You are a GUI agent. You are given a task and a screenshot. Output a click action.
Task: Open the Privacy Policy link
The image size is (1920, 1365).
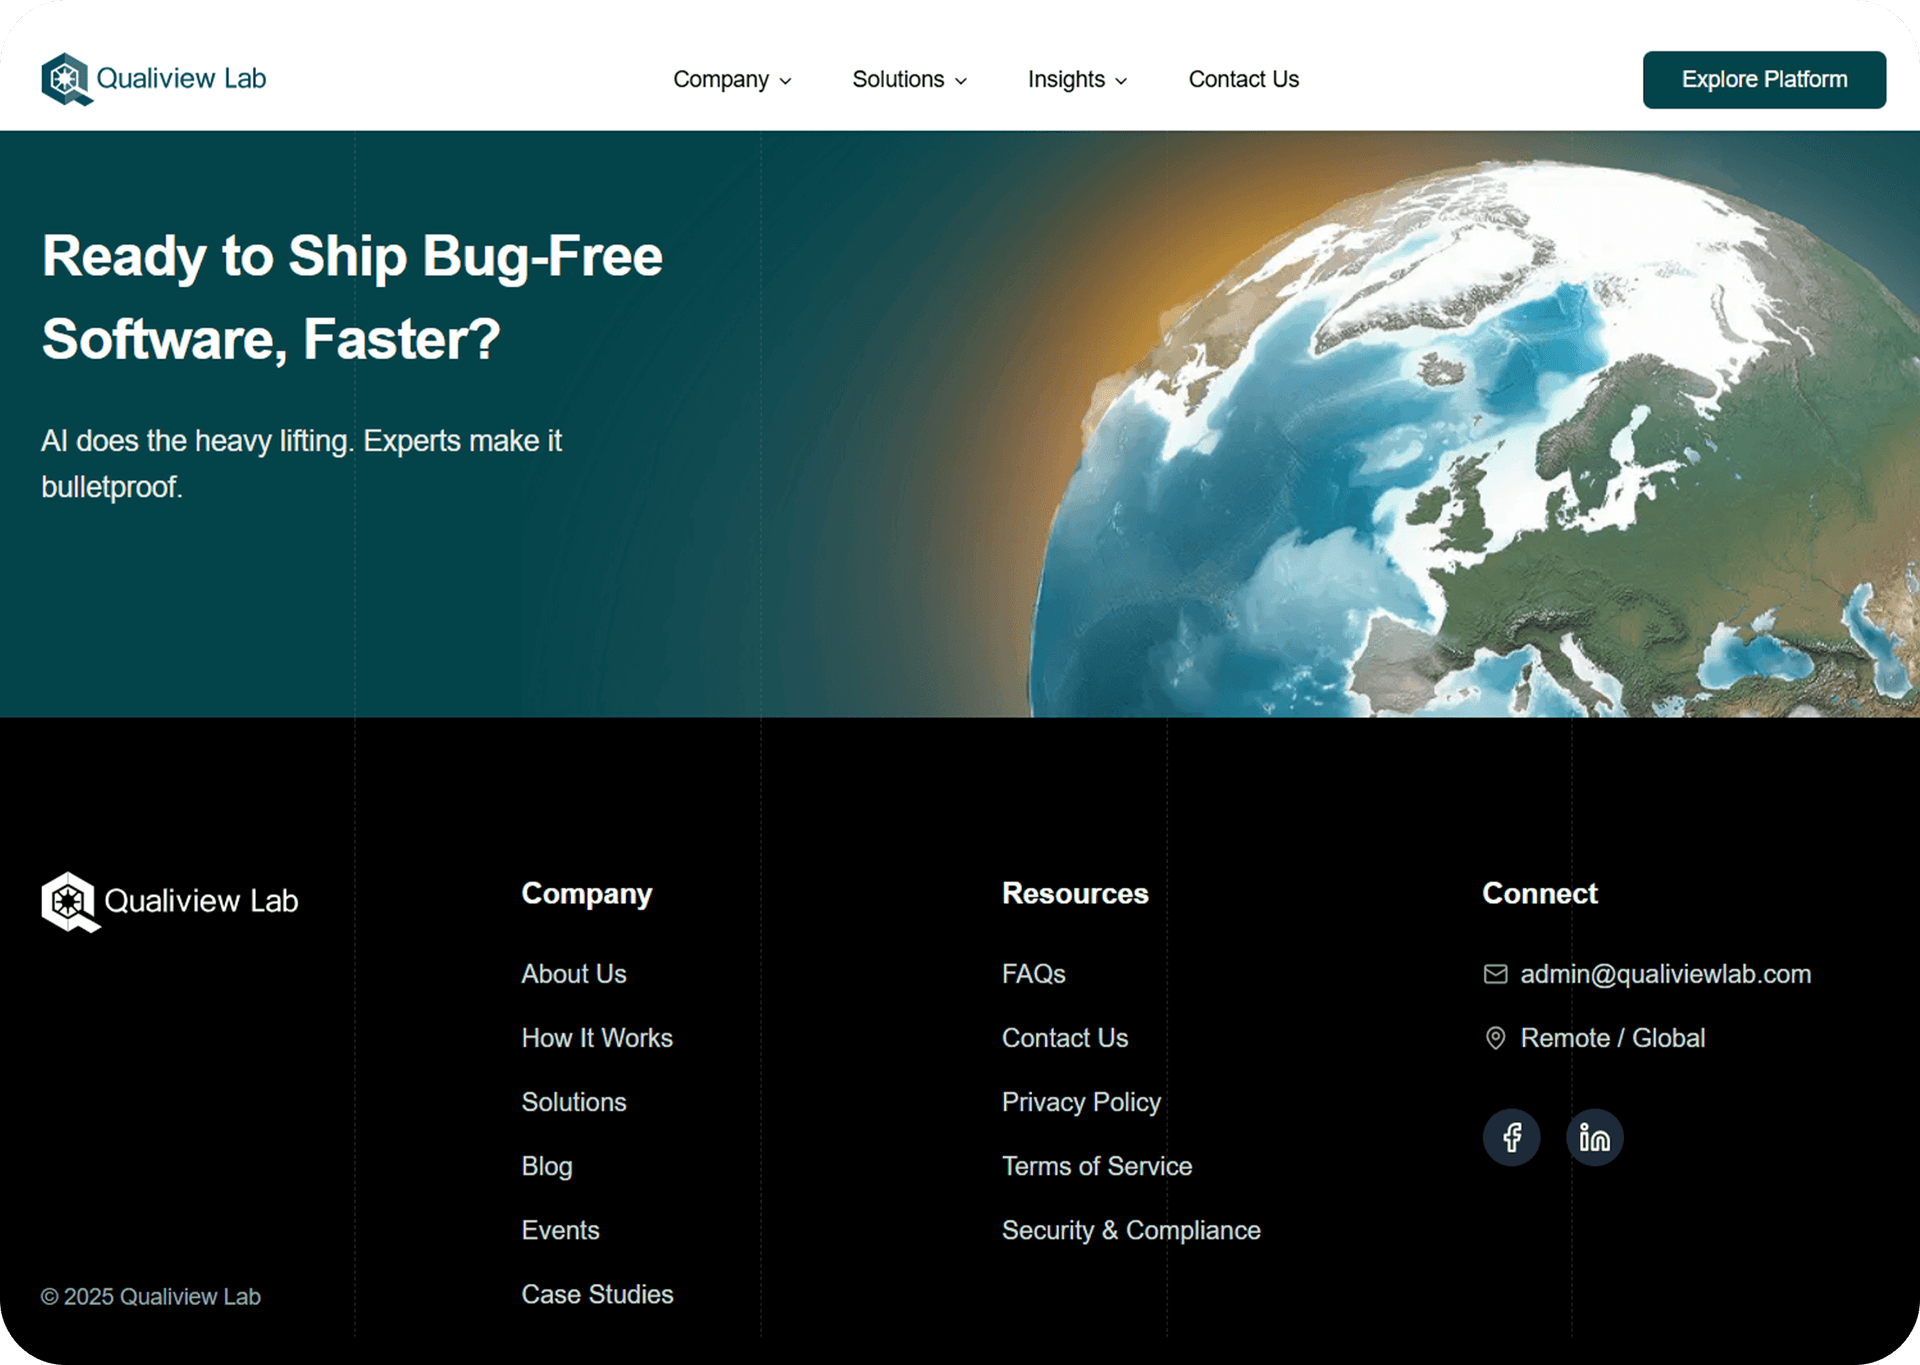[x=1081, y=1102]
